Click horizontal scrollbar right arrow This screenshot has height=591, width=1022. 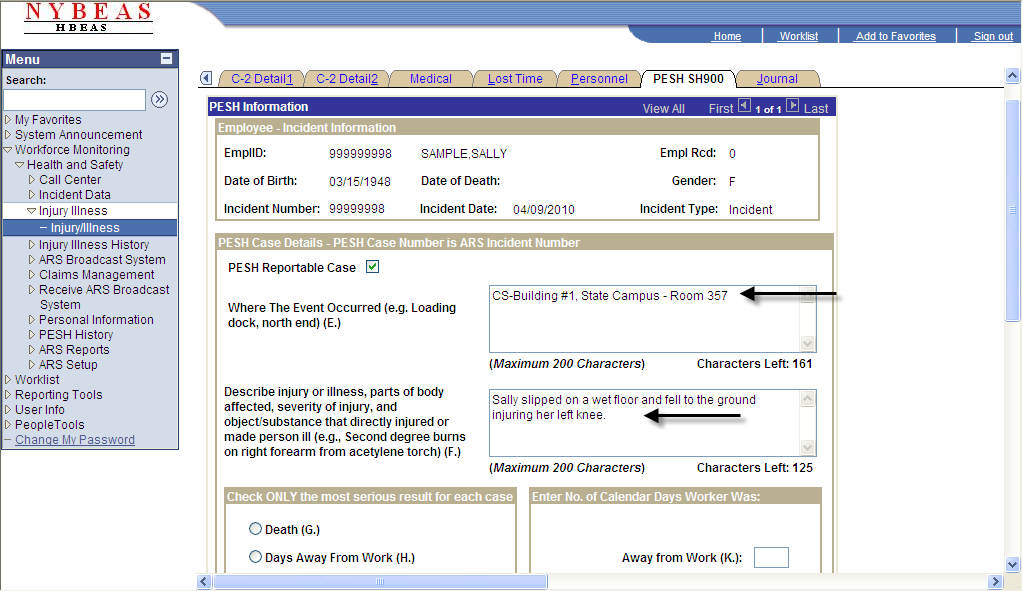click(x=995, y=581)
